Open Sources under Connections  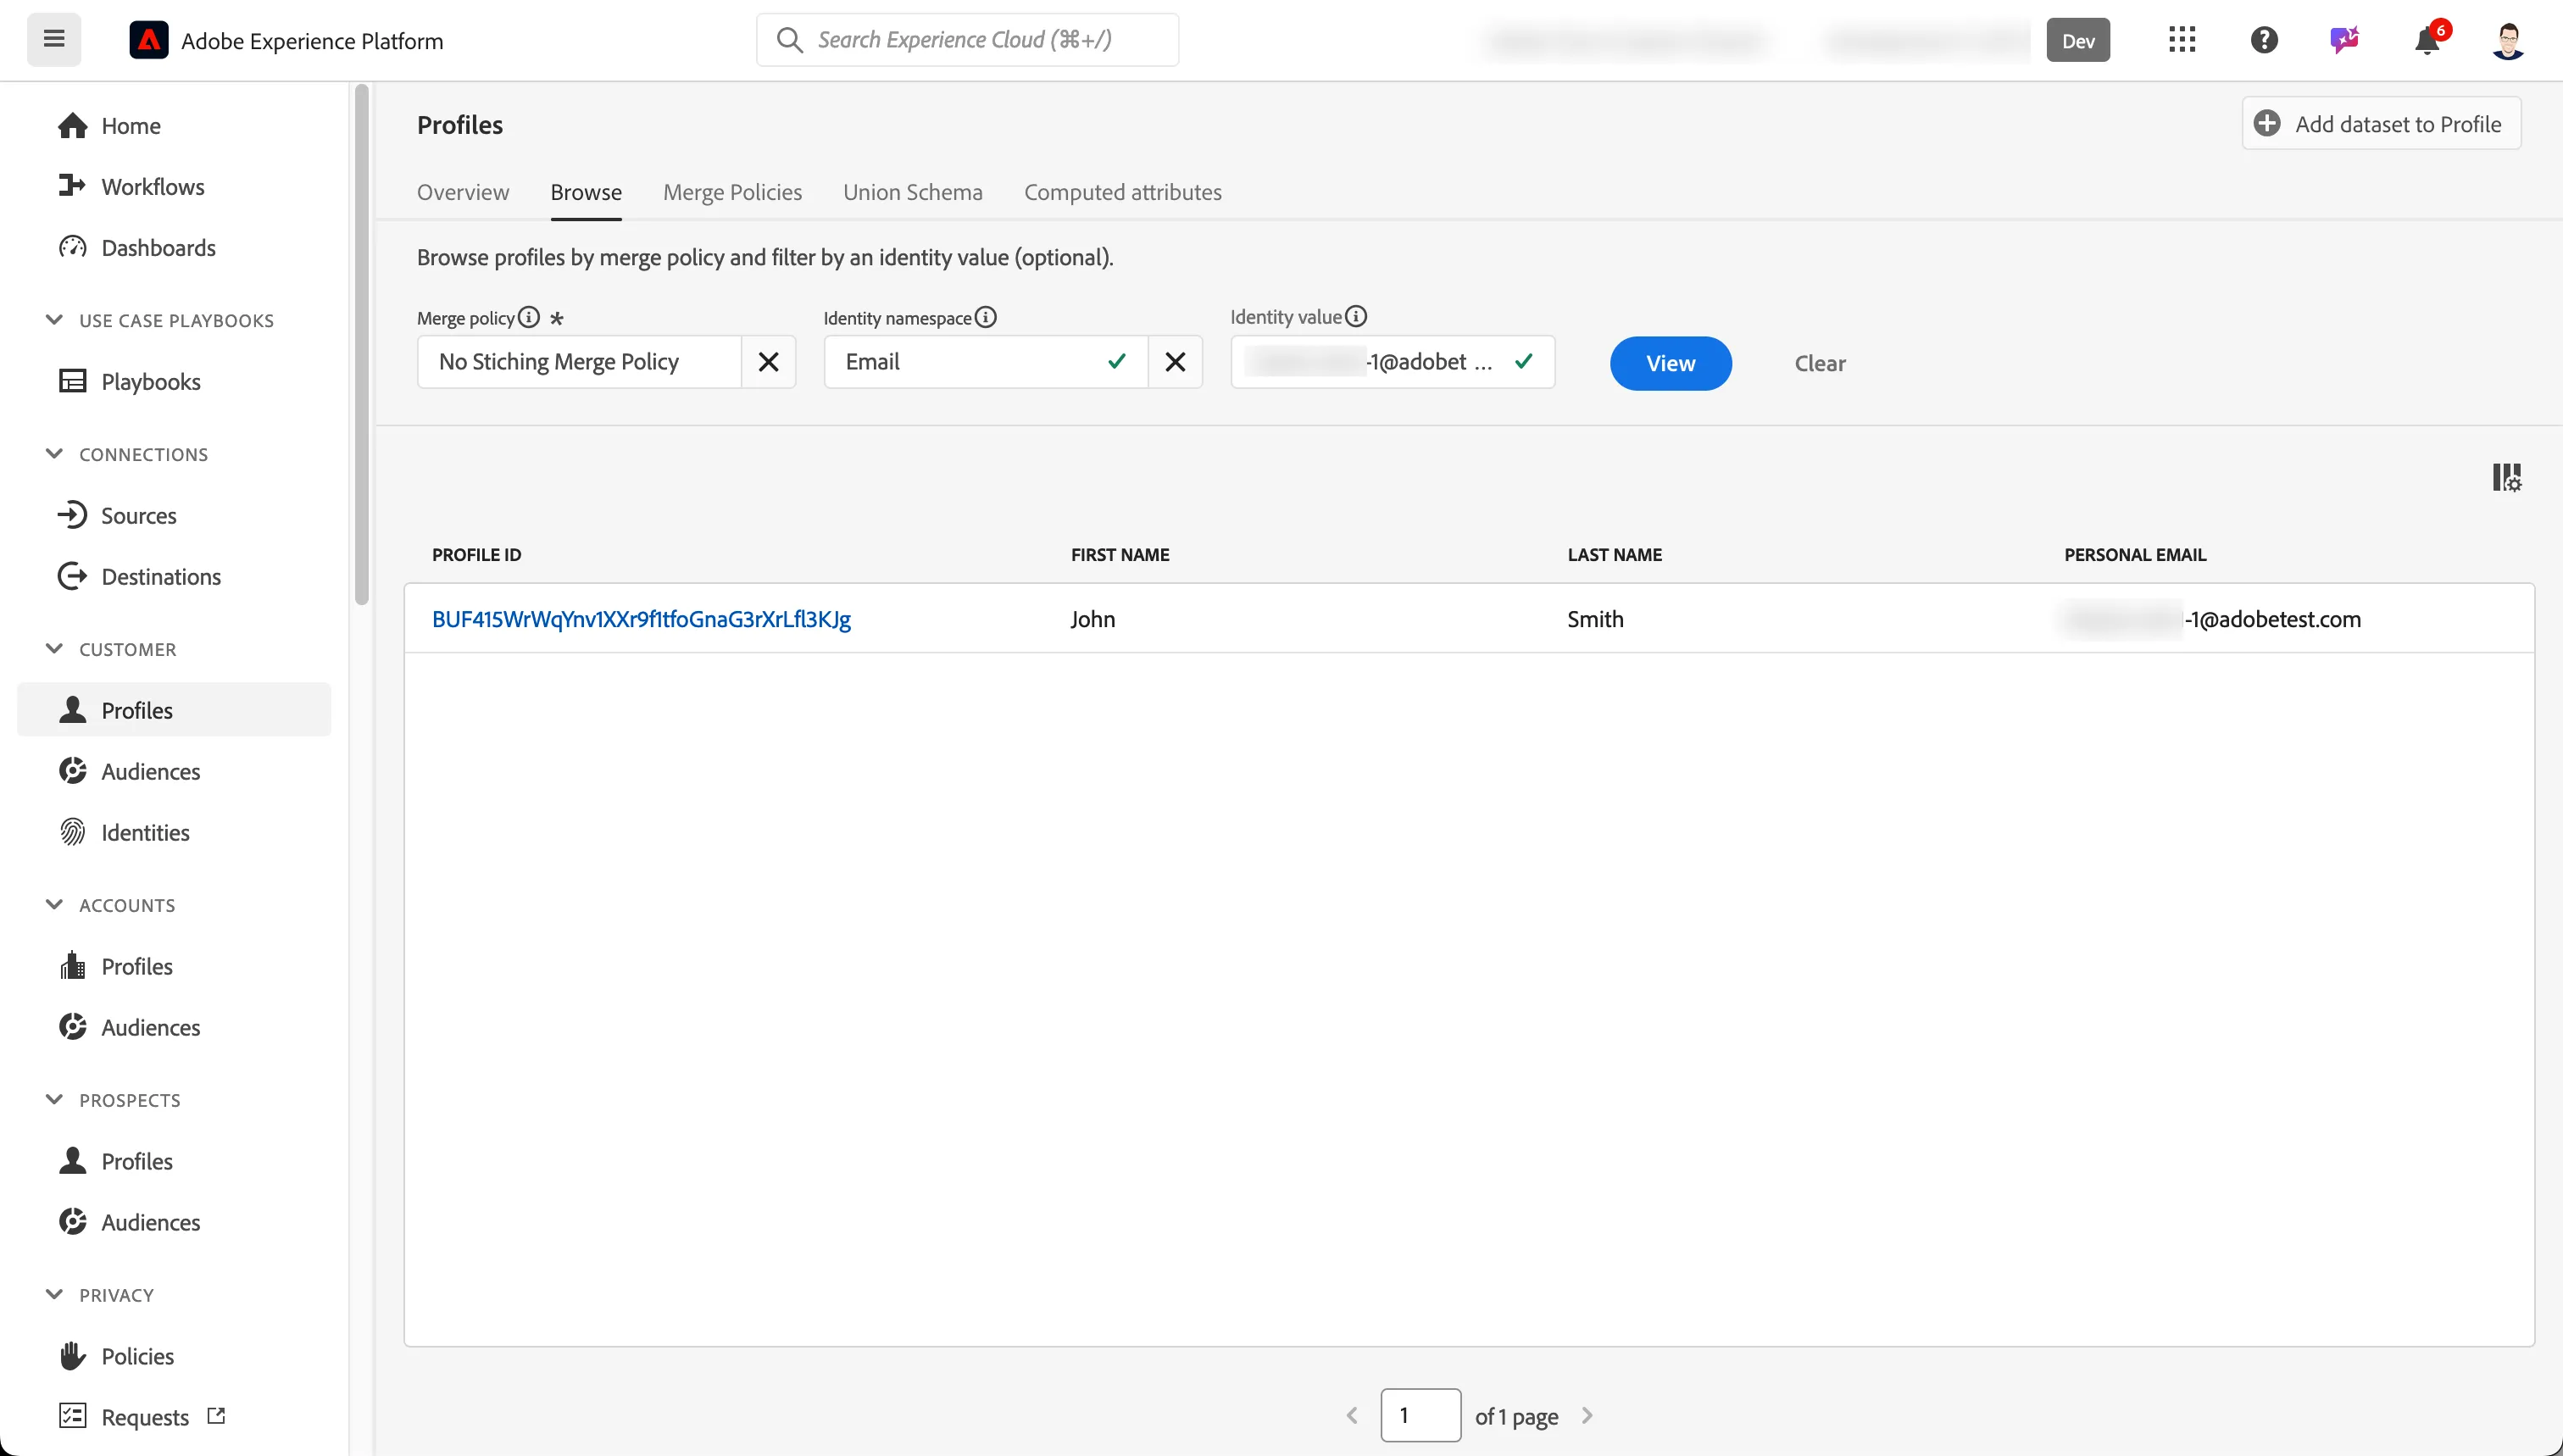[x=174, y=516]
